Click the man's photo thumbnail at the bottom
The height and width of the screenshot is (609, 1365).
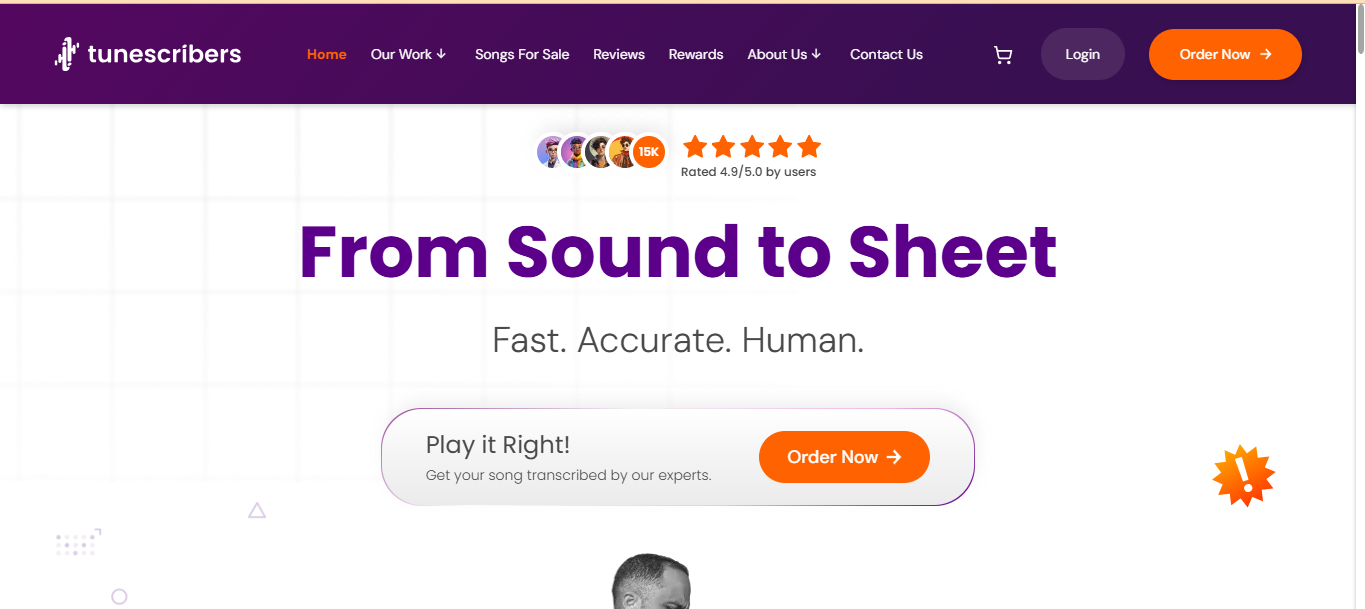click(x=652, y=582)
